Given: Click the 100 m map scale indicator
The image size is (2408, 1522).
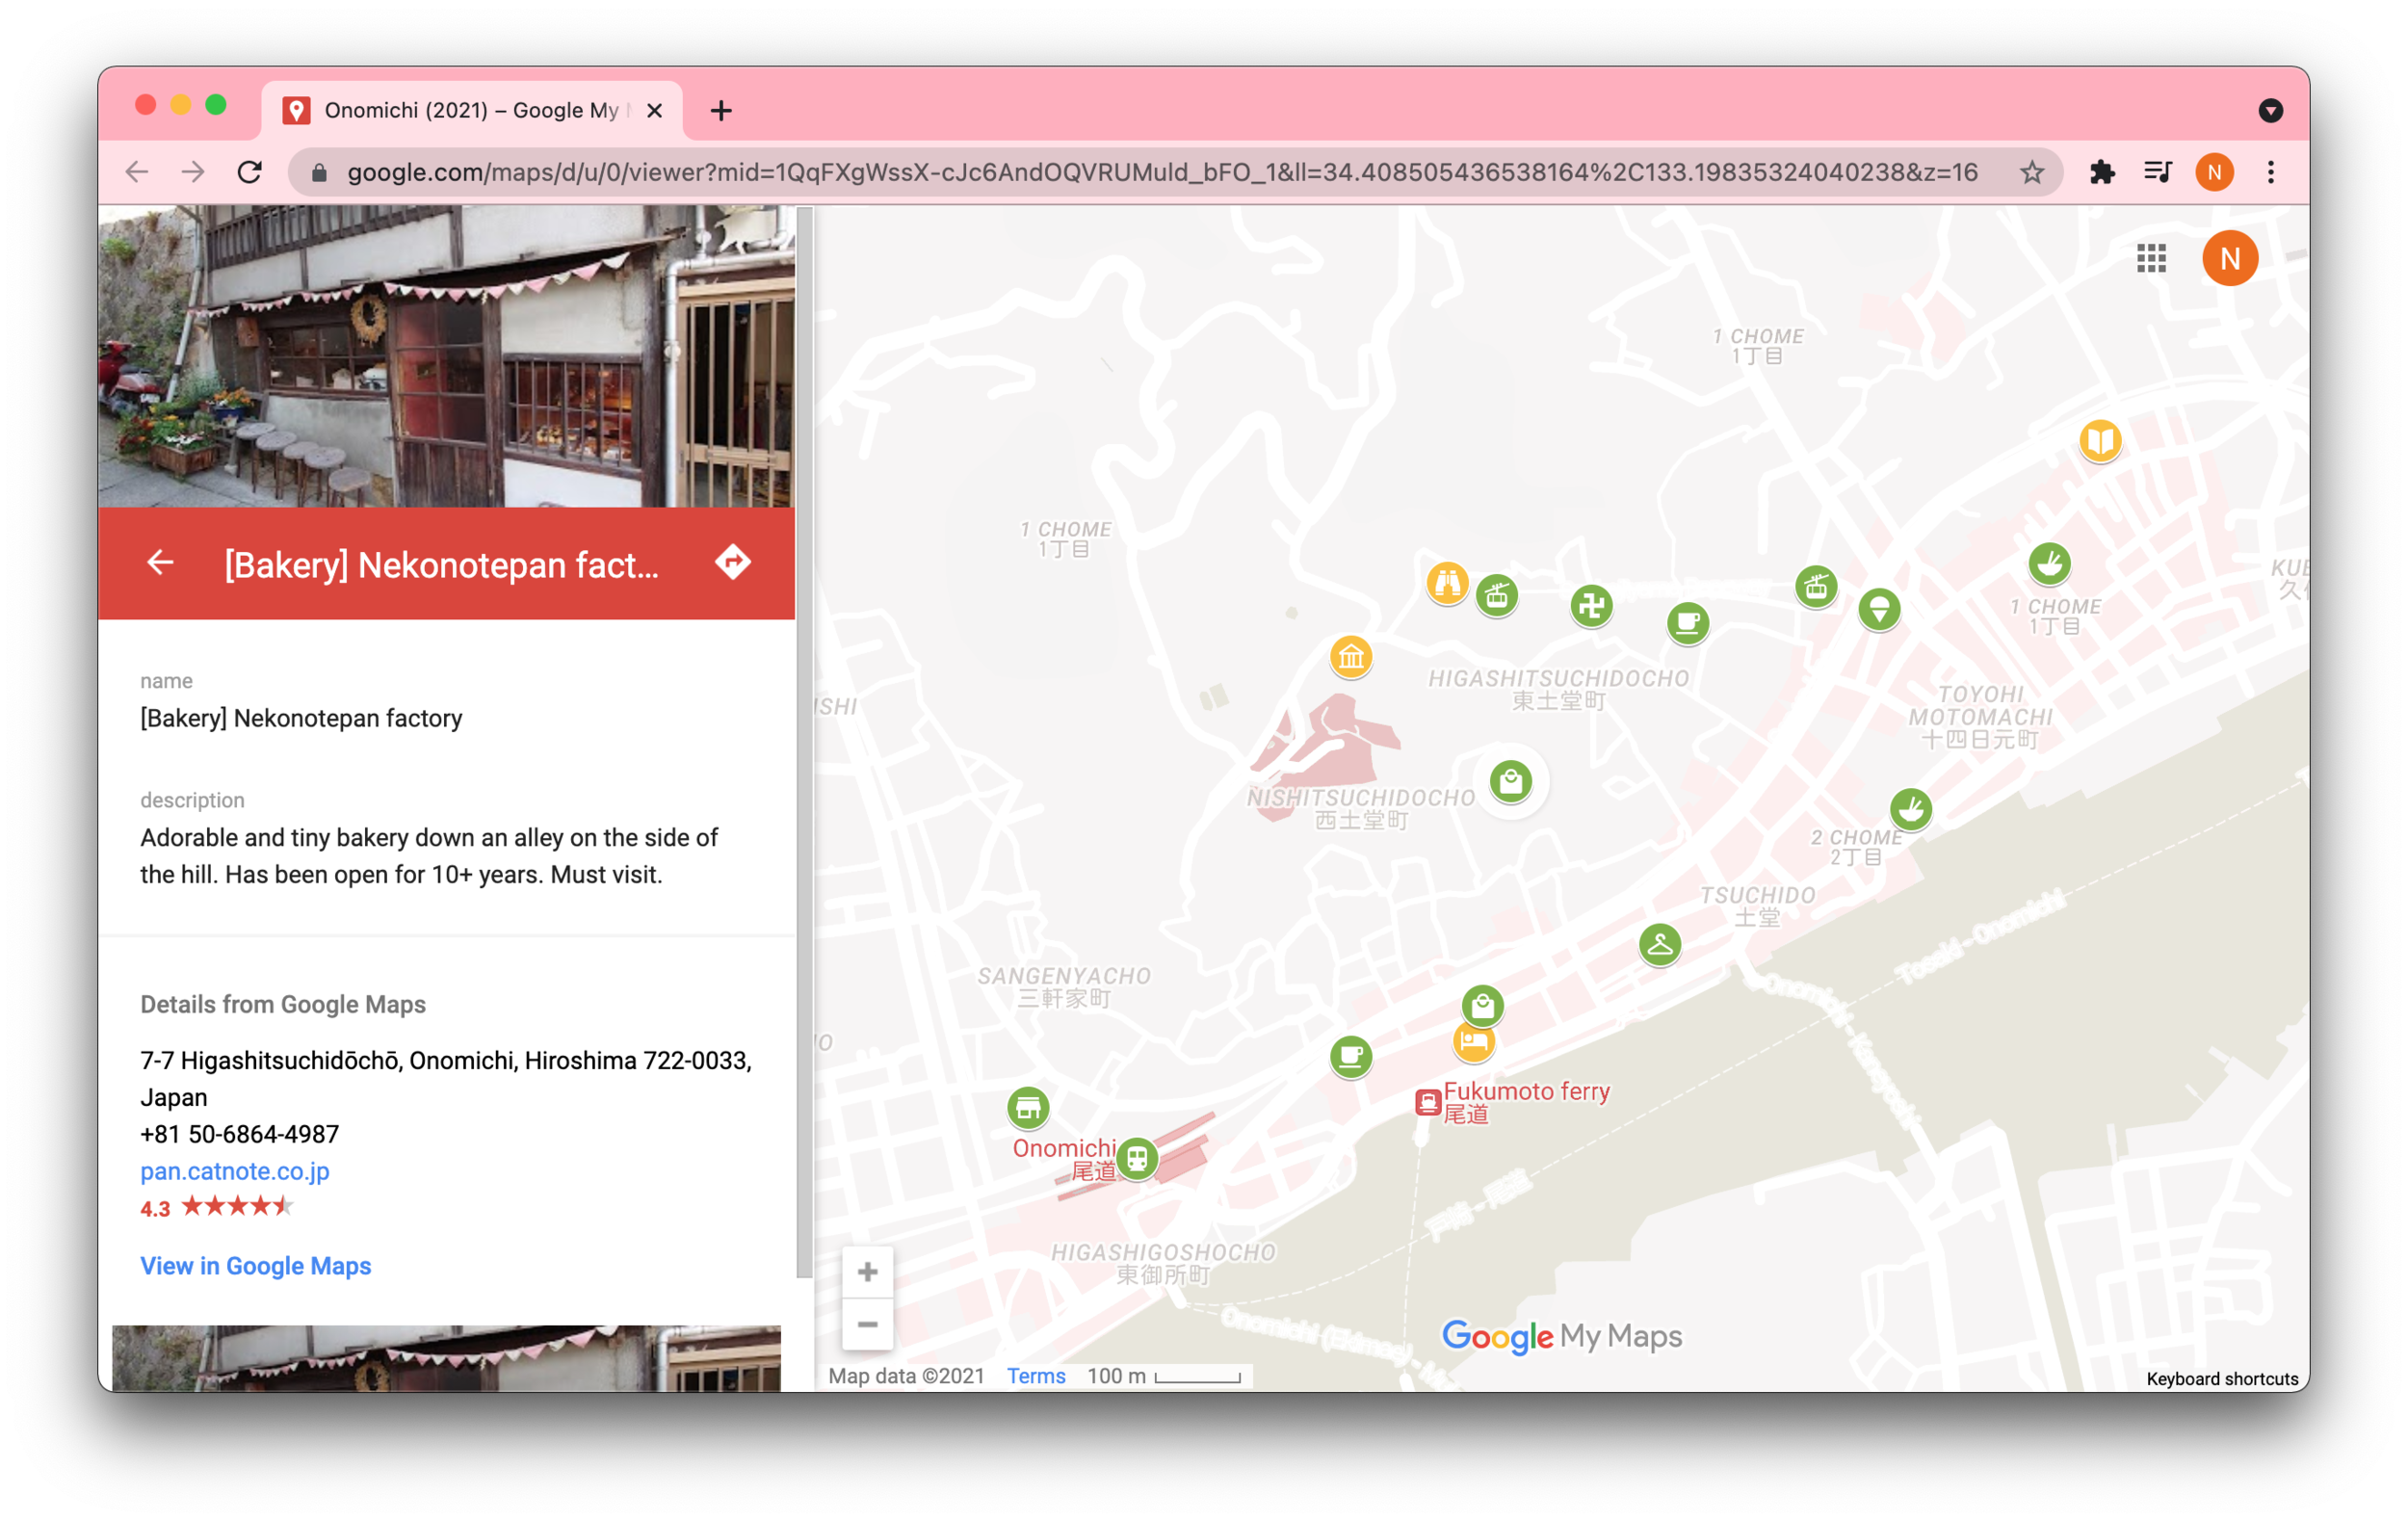Looking at the screenshot, I should [x=1164, y=1376].
